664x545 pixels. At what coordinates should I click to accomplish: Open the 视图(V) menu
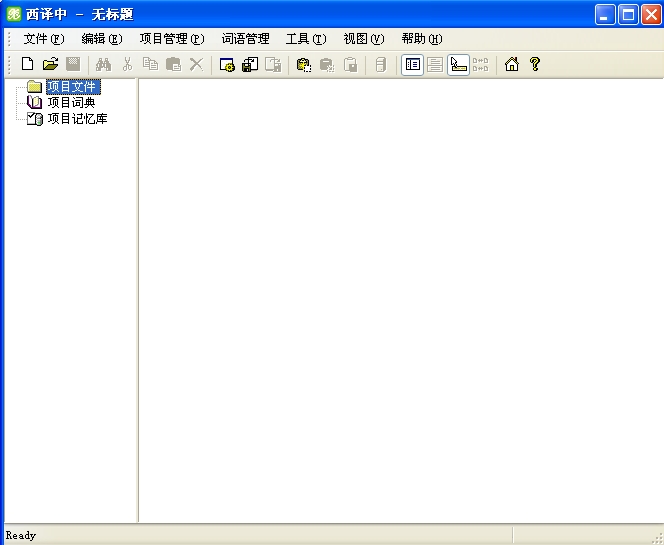point(364,39)
